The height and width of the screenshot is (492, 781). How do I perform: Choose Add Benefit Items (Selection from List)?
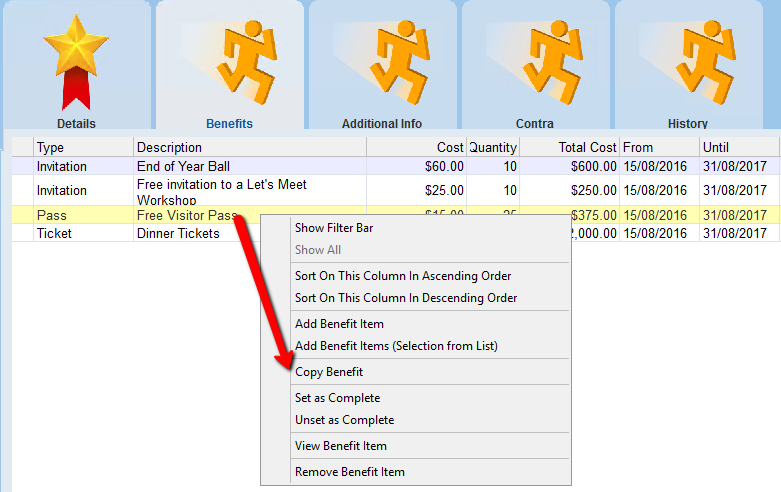396,346
